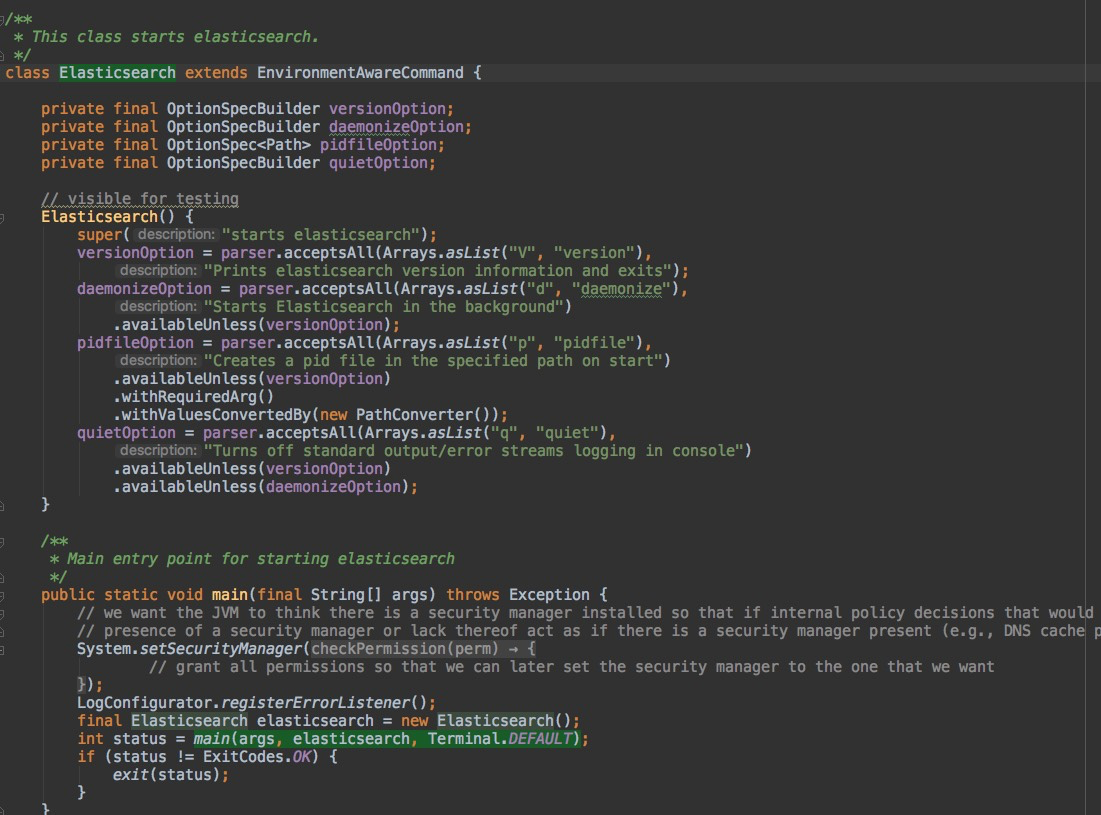This screenshot has height=815, width=1101.
Task: Click the '// presence of a security manager' comment
Action: point(588,631)
